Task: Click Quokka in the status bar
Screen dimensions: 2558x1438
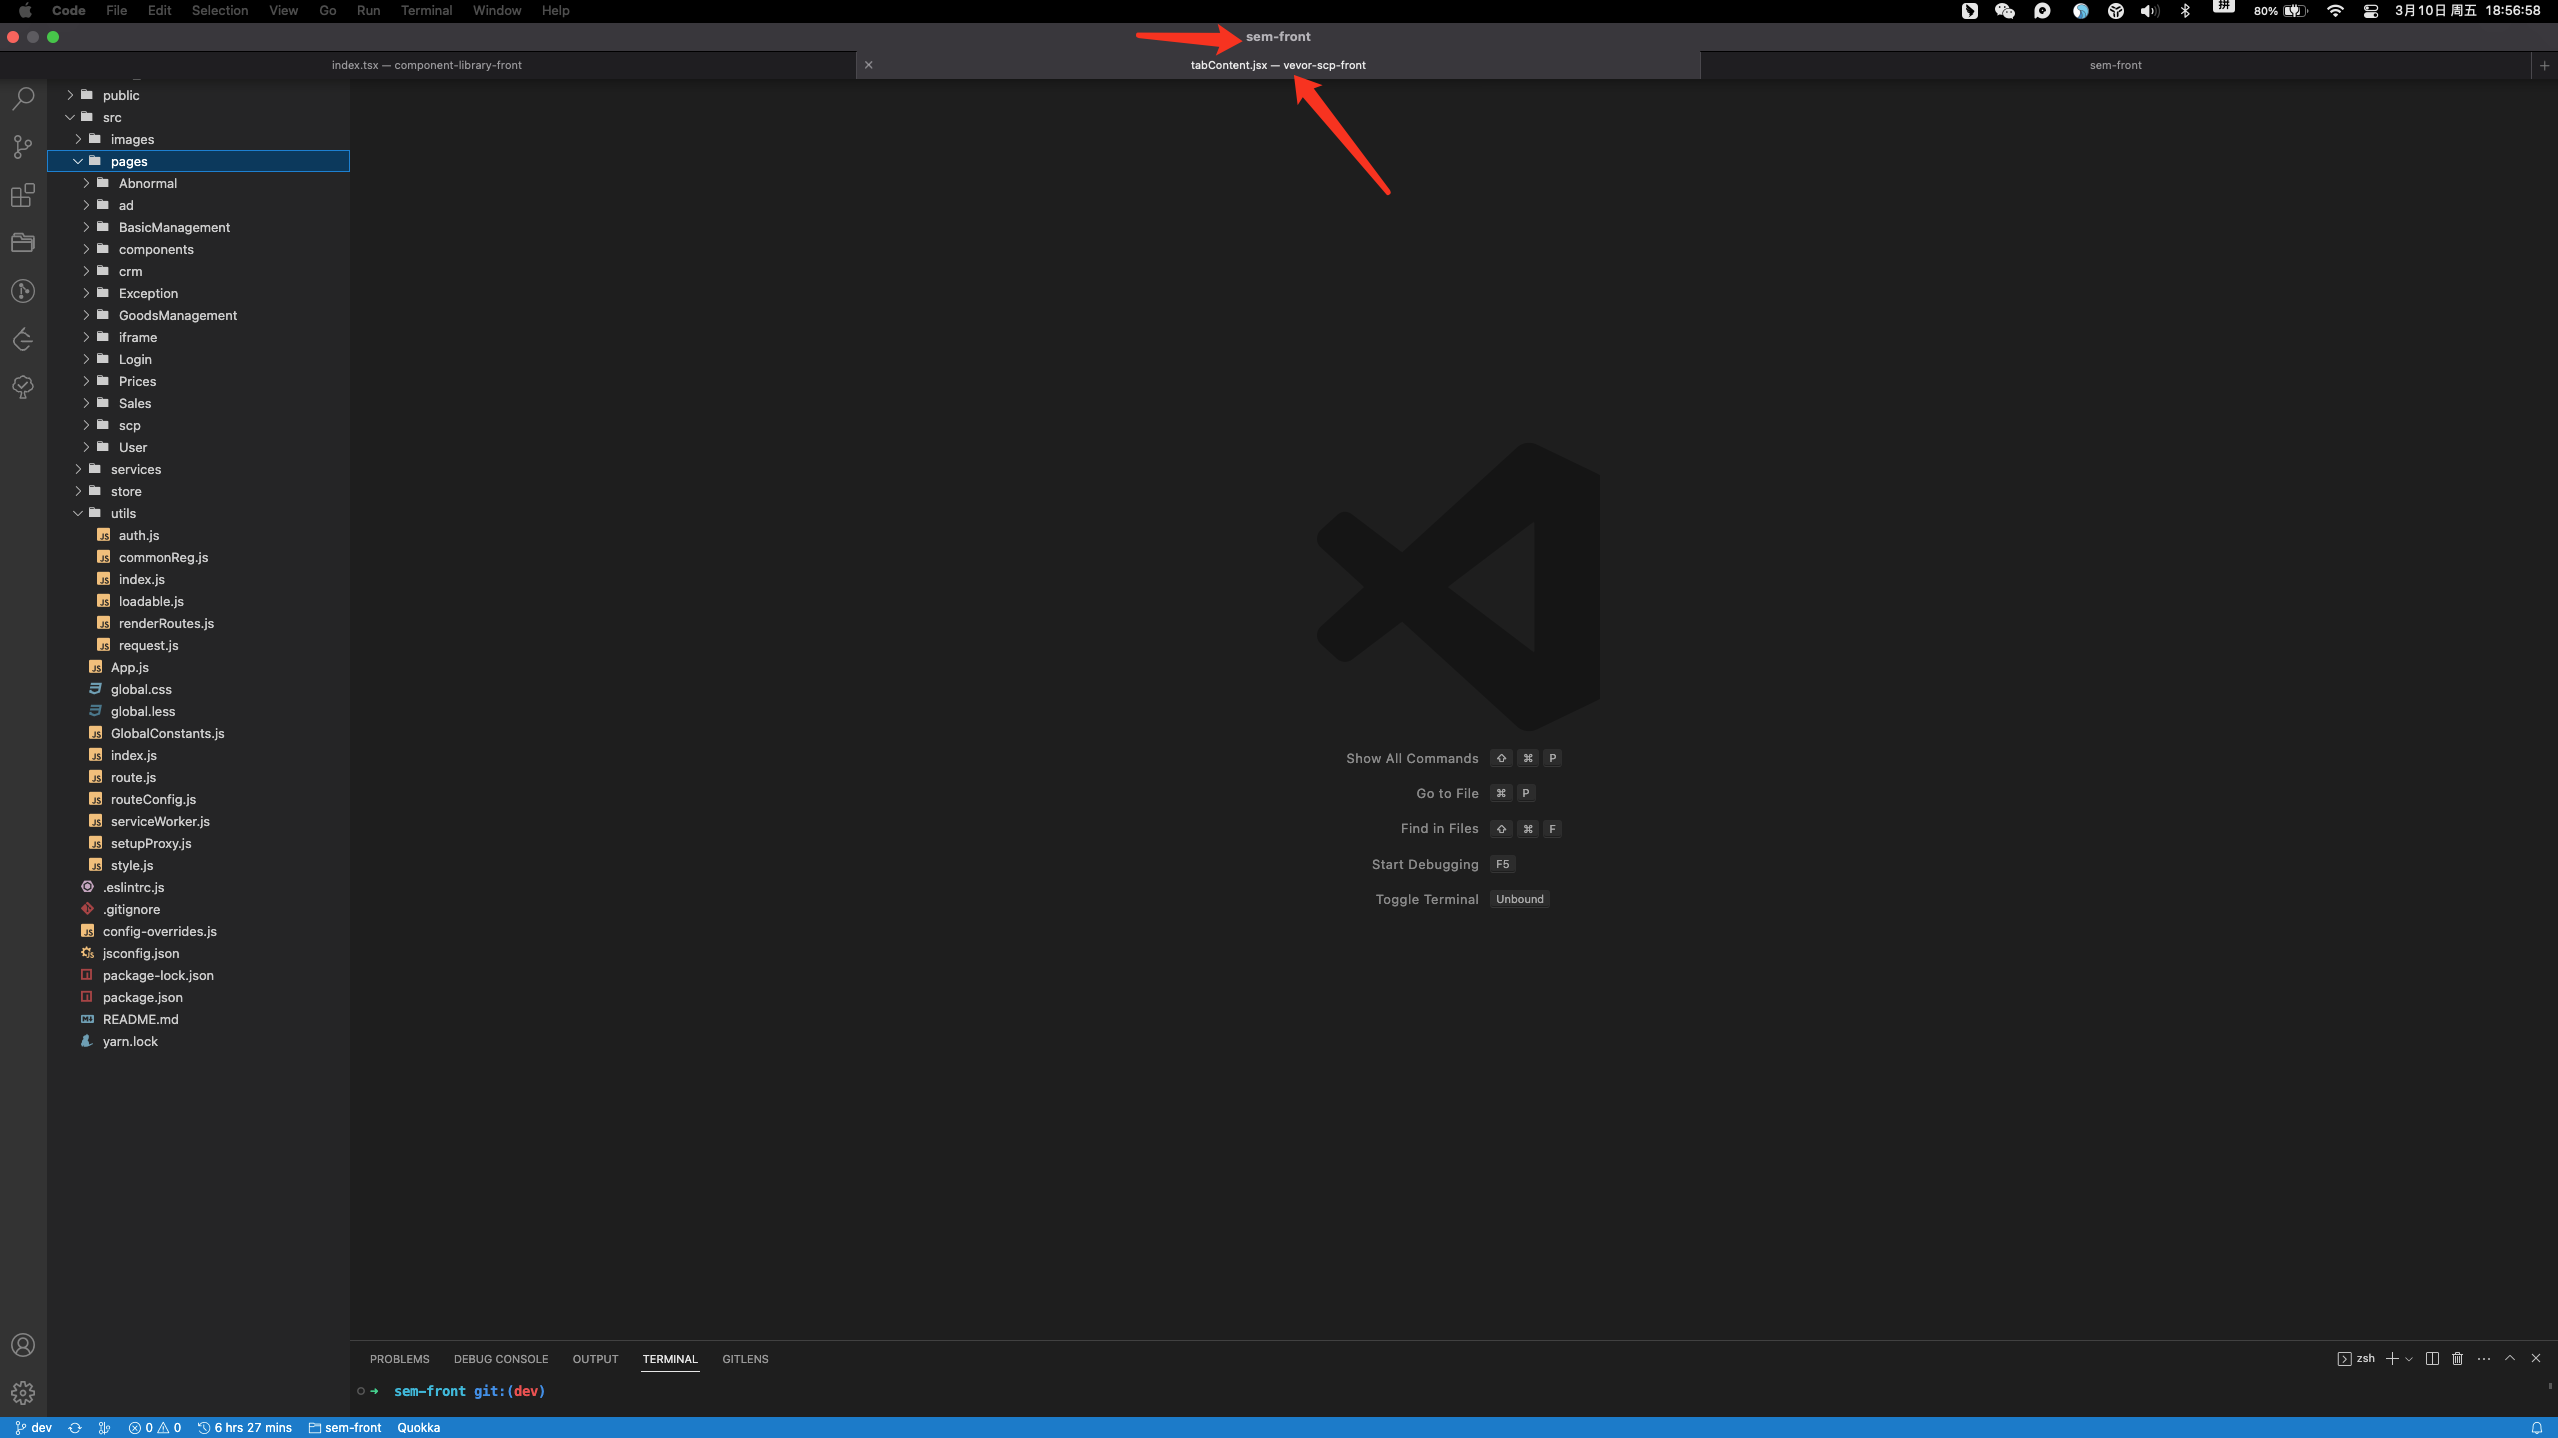Action: click(x=418, y=1427)
